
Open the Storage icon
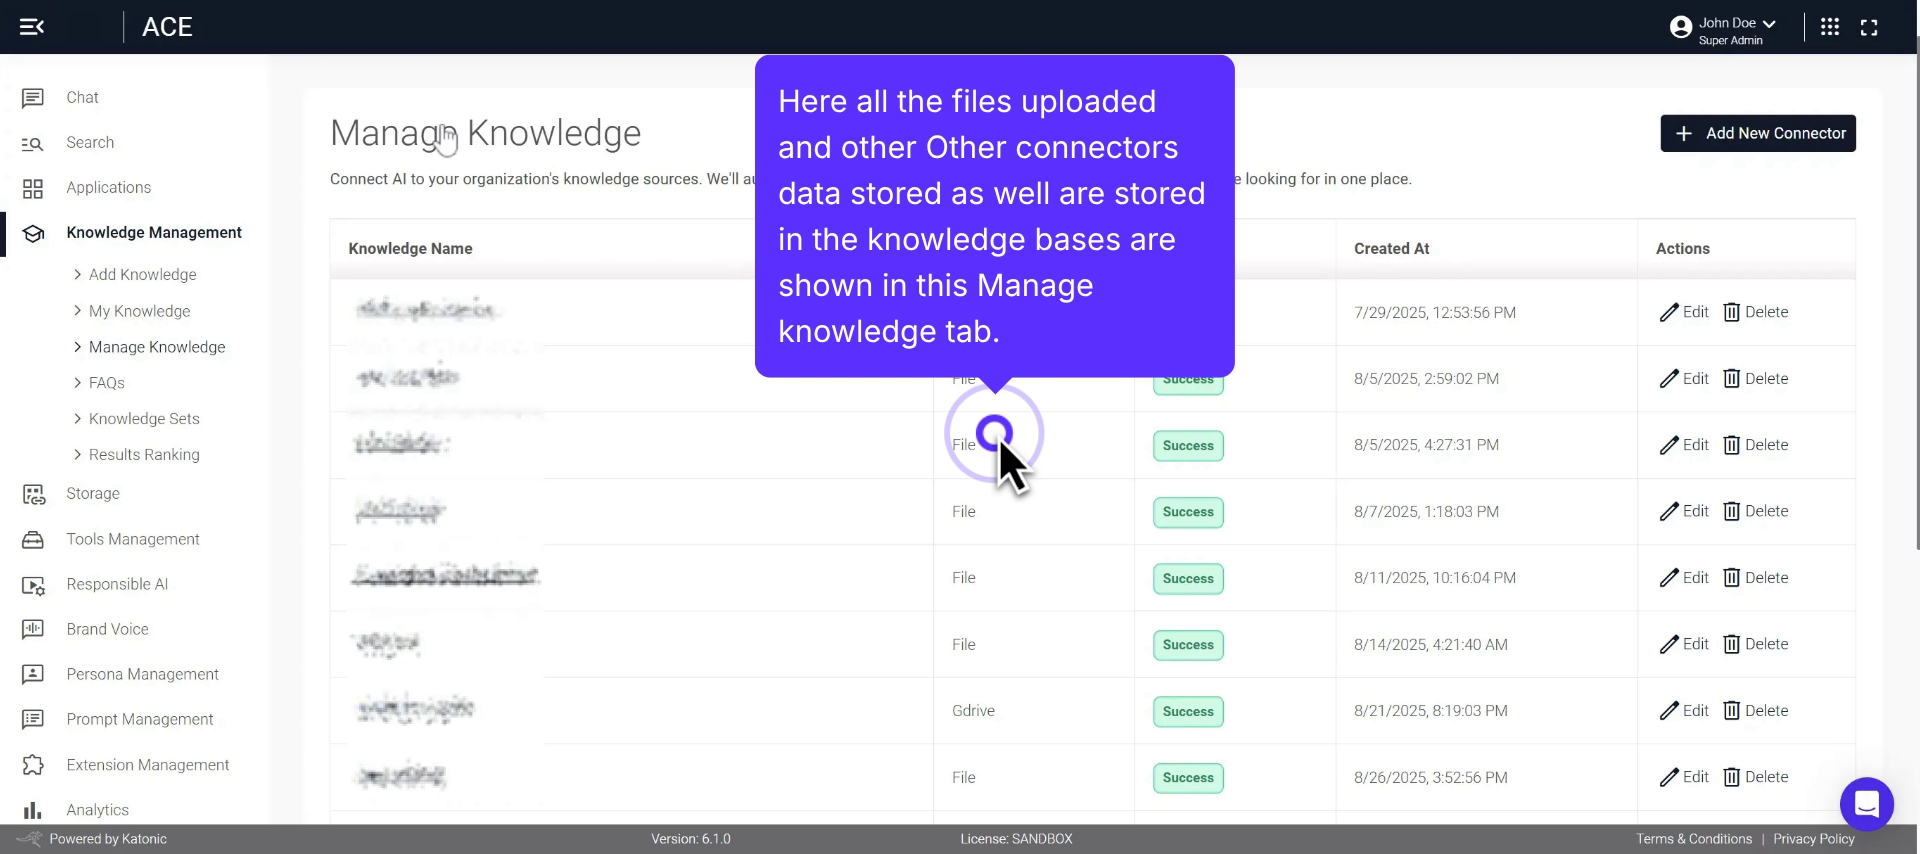pos(33,494)
